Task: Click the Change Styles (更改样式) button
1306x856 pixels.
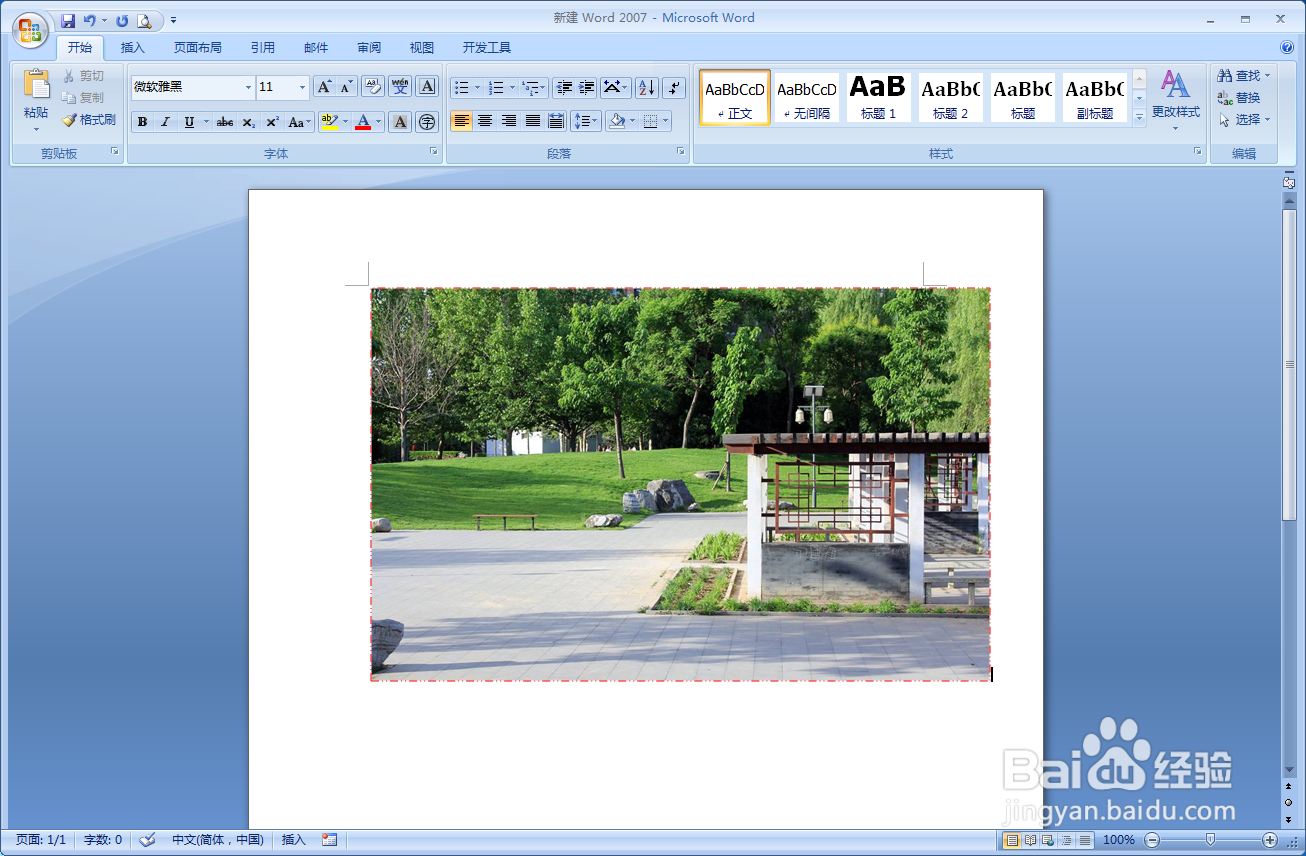Action: (1175, 100)
